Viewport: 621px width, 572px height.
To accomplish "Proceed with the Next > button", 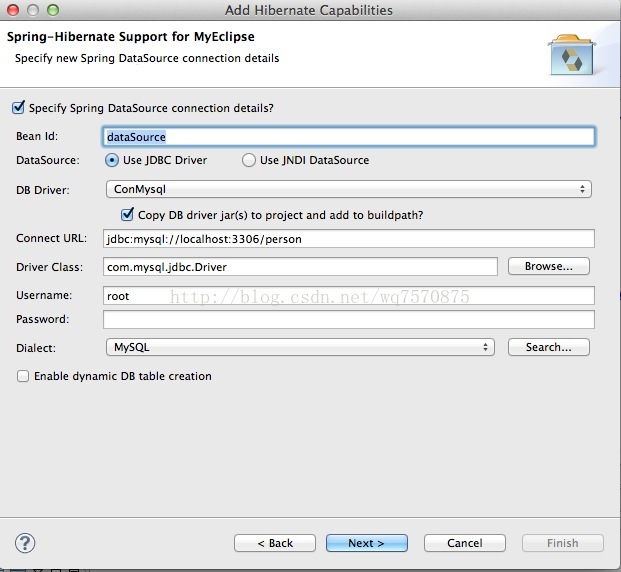I will point(367,543).
